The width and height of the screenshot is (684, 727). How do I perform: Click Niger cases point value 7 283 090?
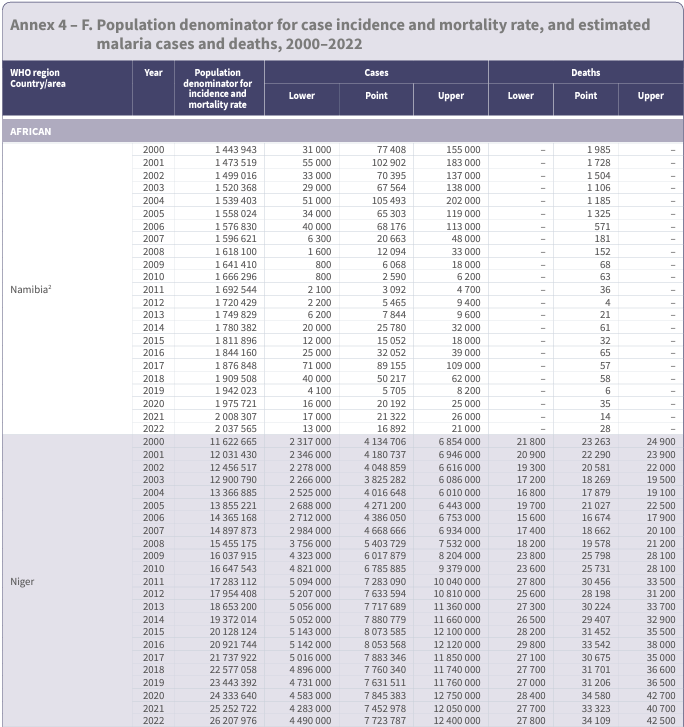click(385, 582)
